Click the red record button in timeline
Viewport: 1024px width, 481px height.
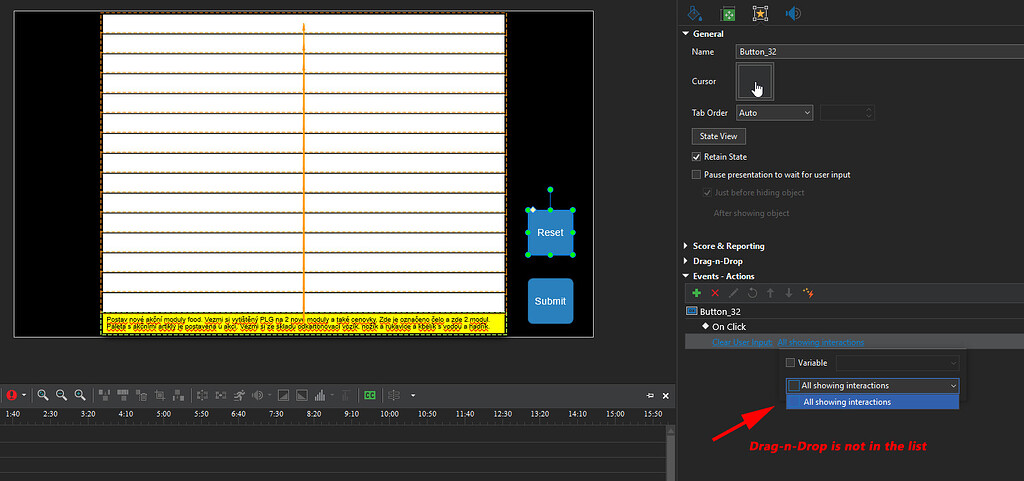tap(11, 395)
